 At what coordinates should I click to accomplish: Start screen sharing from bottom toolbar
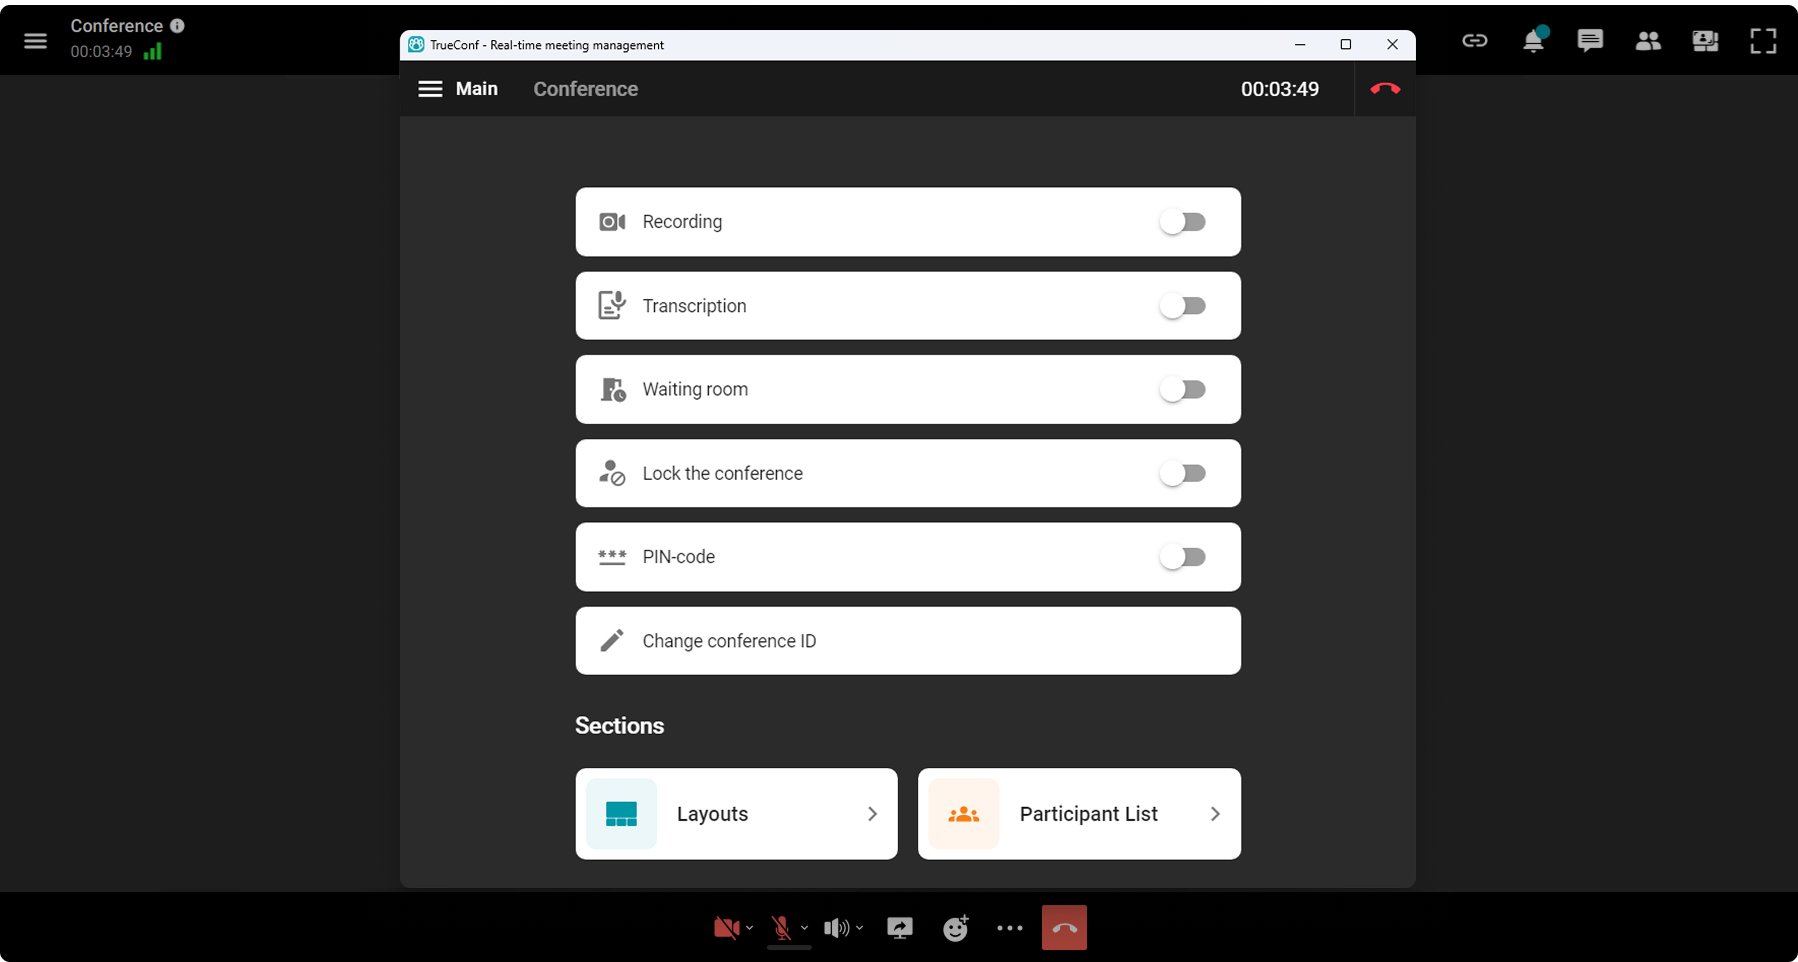click(x=900, y=928)
